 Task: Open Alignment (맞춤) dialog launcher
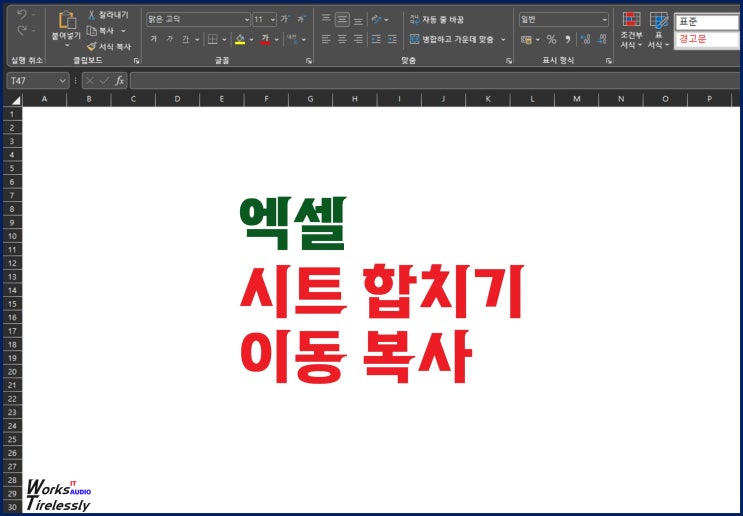click(509, 61)
